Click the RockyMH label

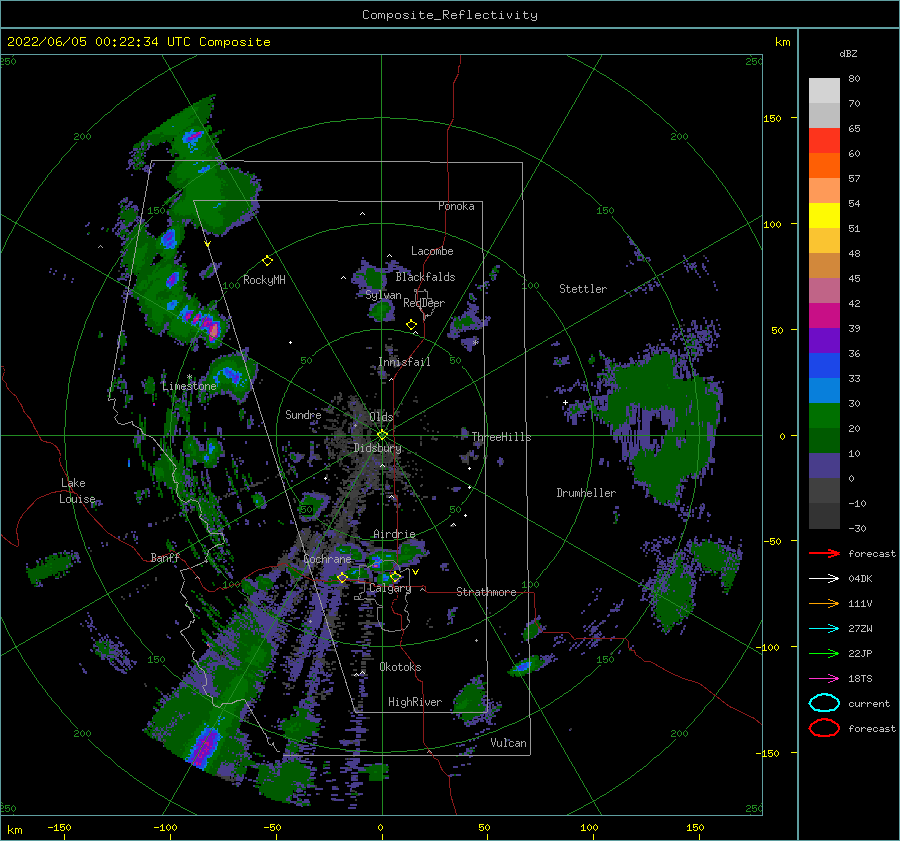[x=264, y=280]
